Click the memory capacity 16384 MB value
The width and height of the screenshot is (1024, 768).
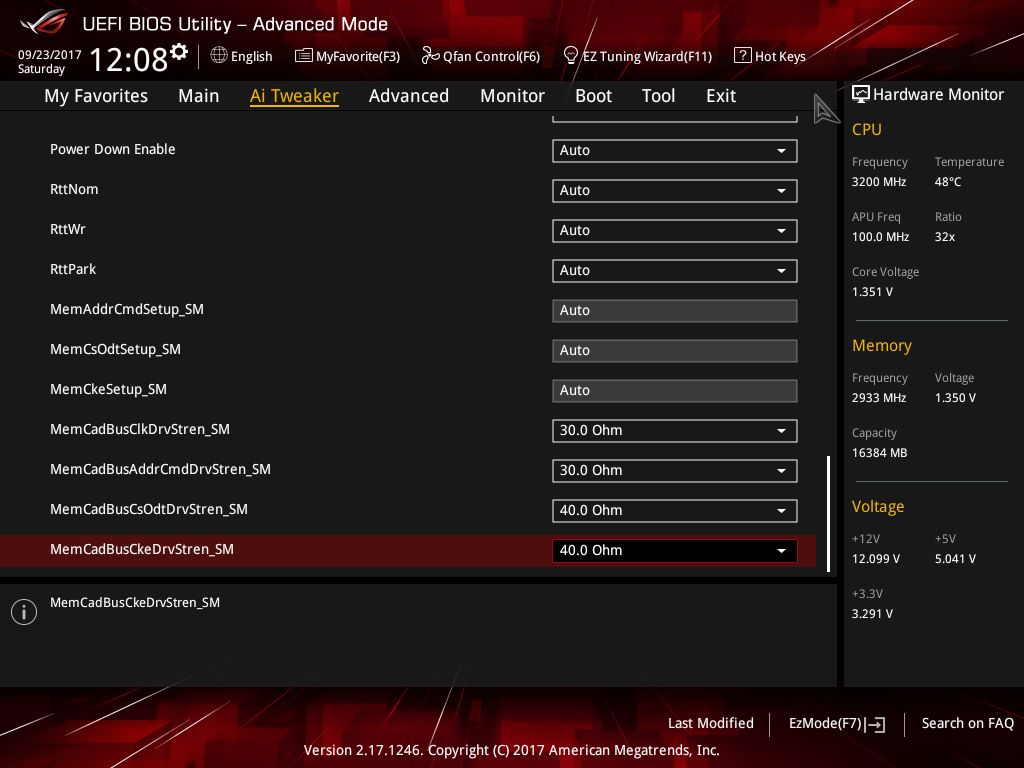(879, 453)
